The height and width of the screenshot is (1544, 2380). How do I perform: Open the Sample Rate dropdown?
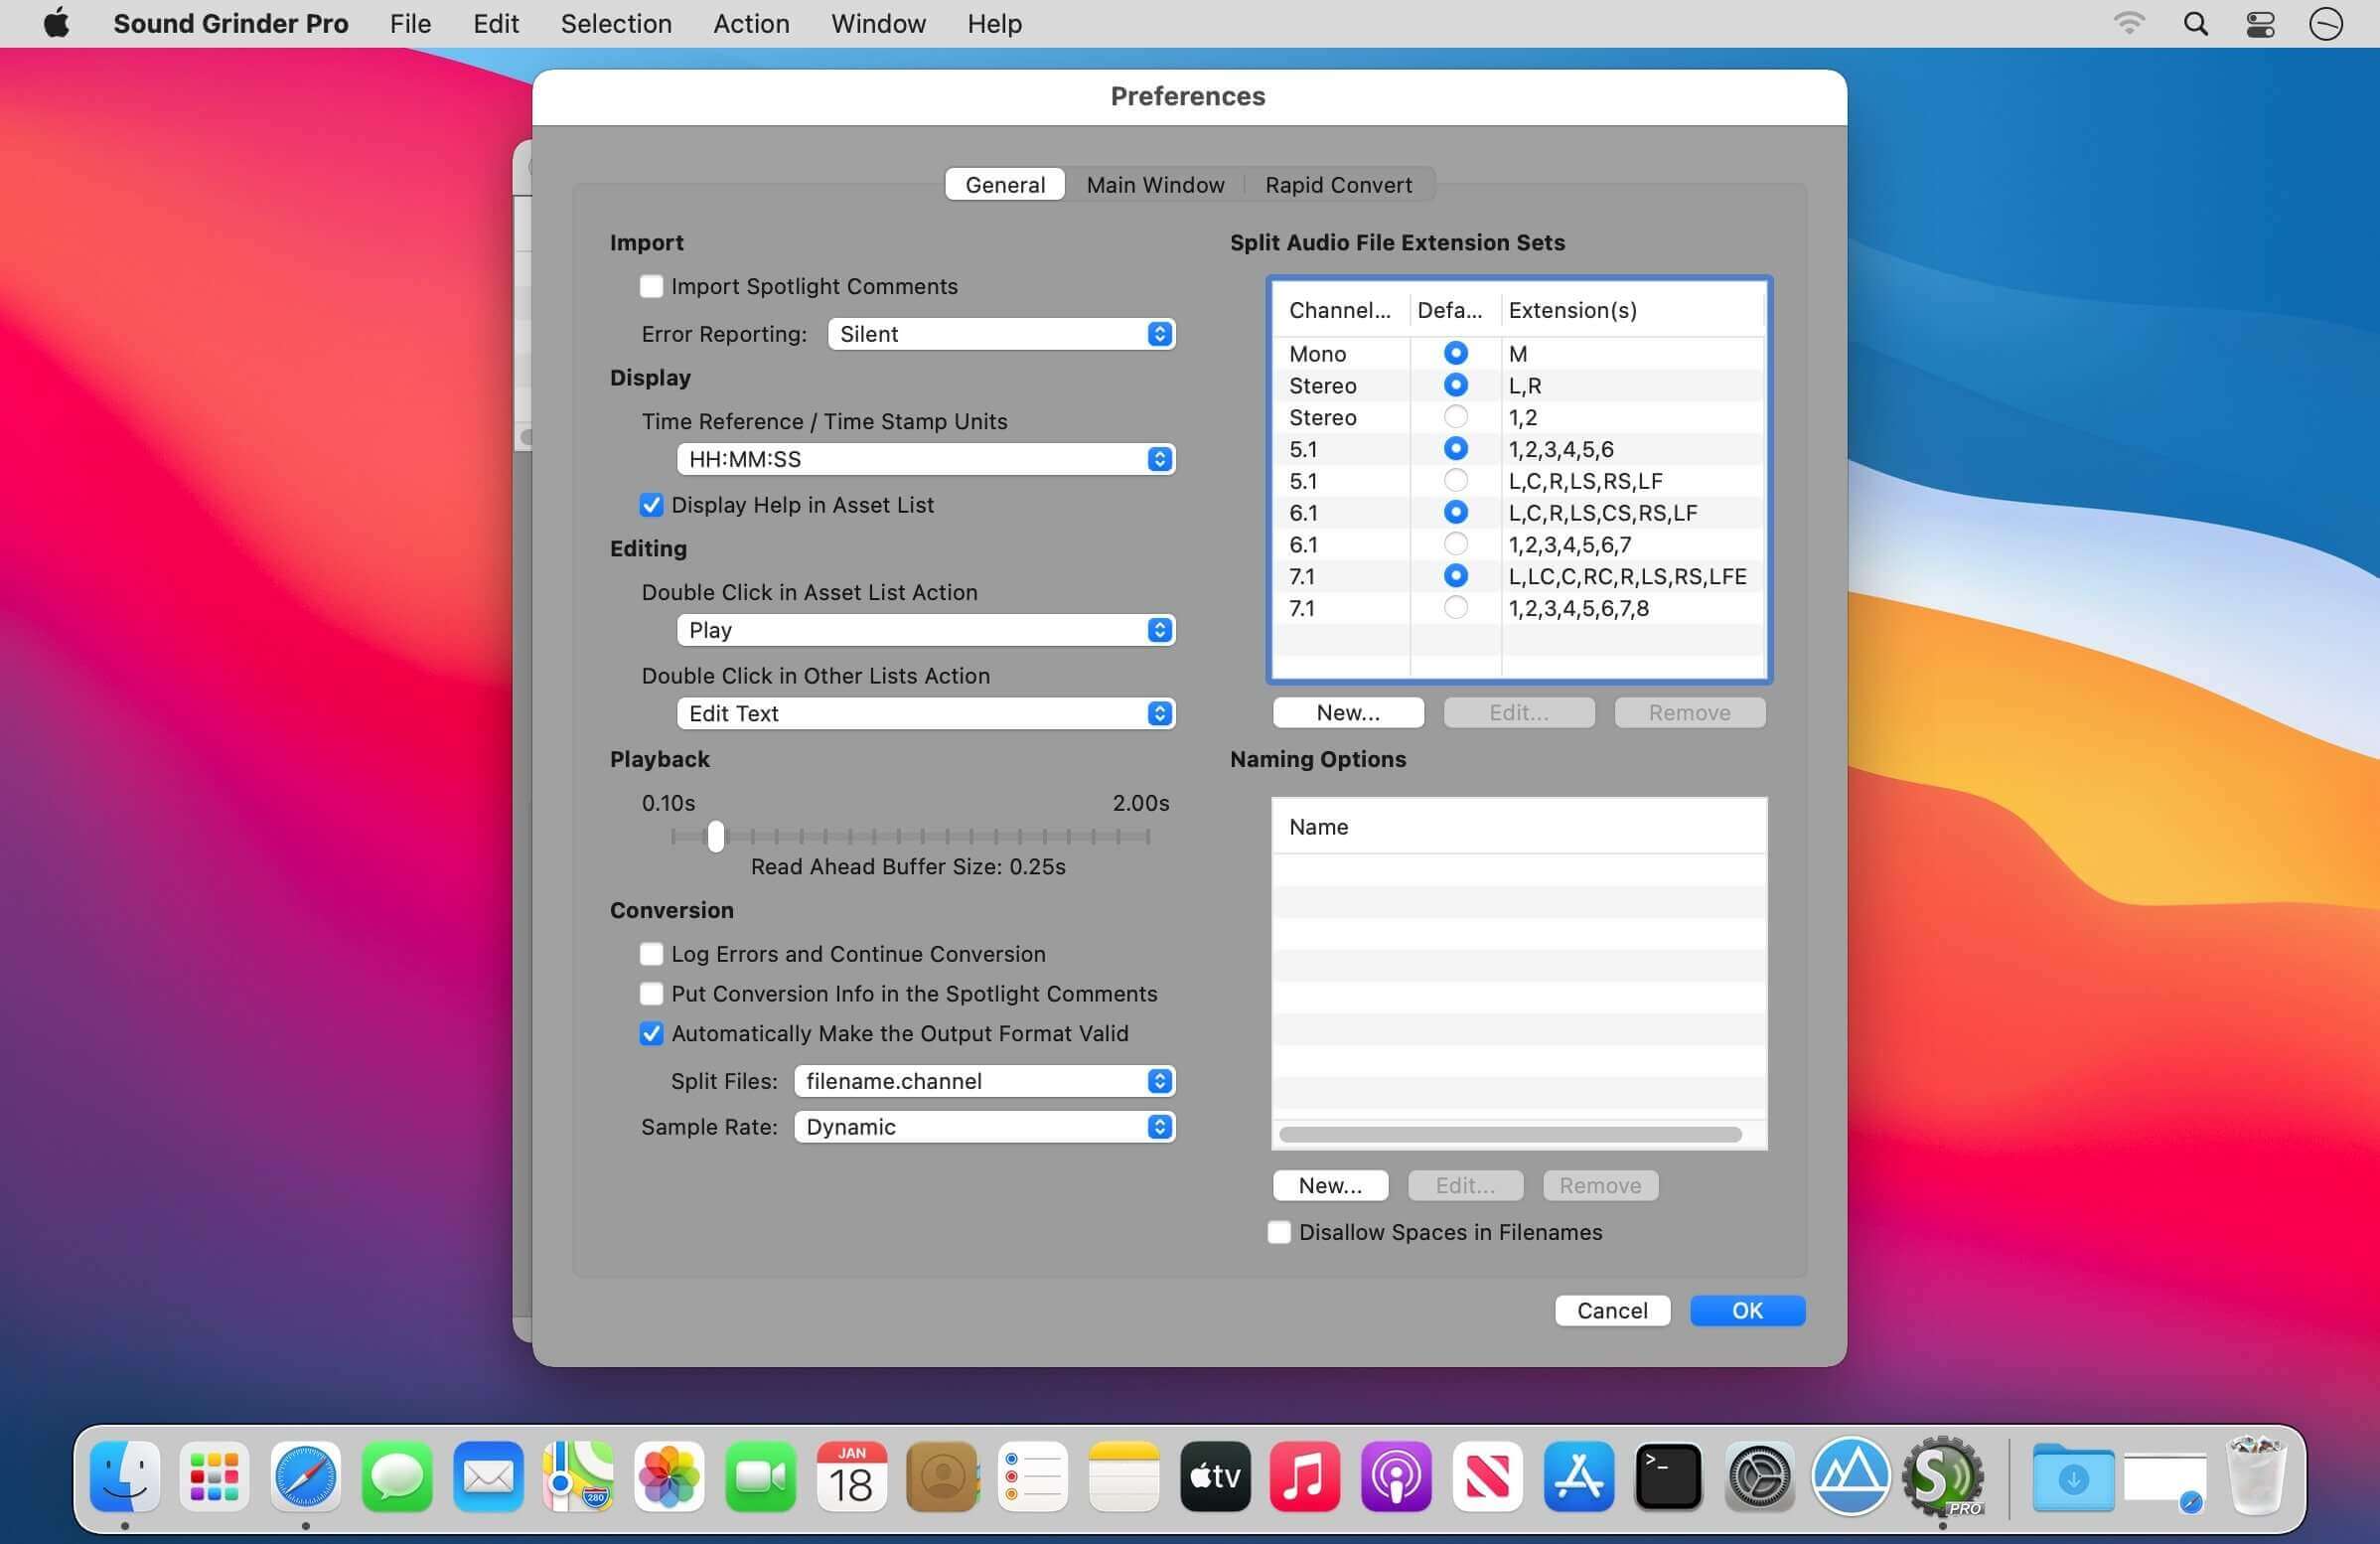984,1127
